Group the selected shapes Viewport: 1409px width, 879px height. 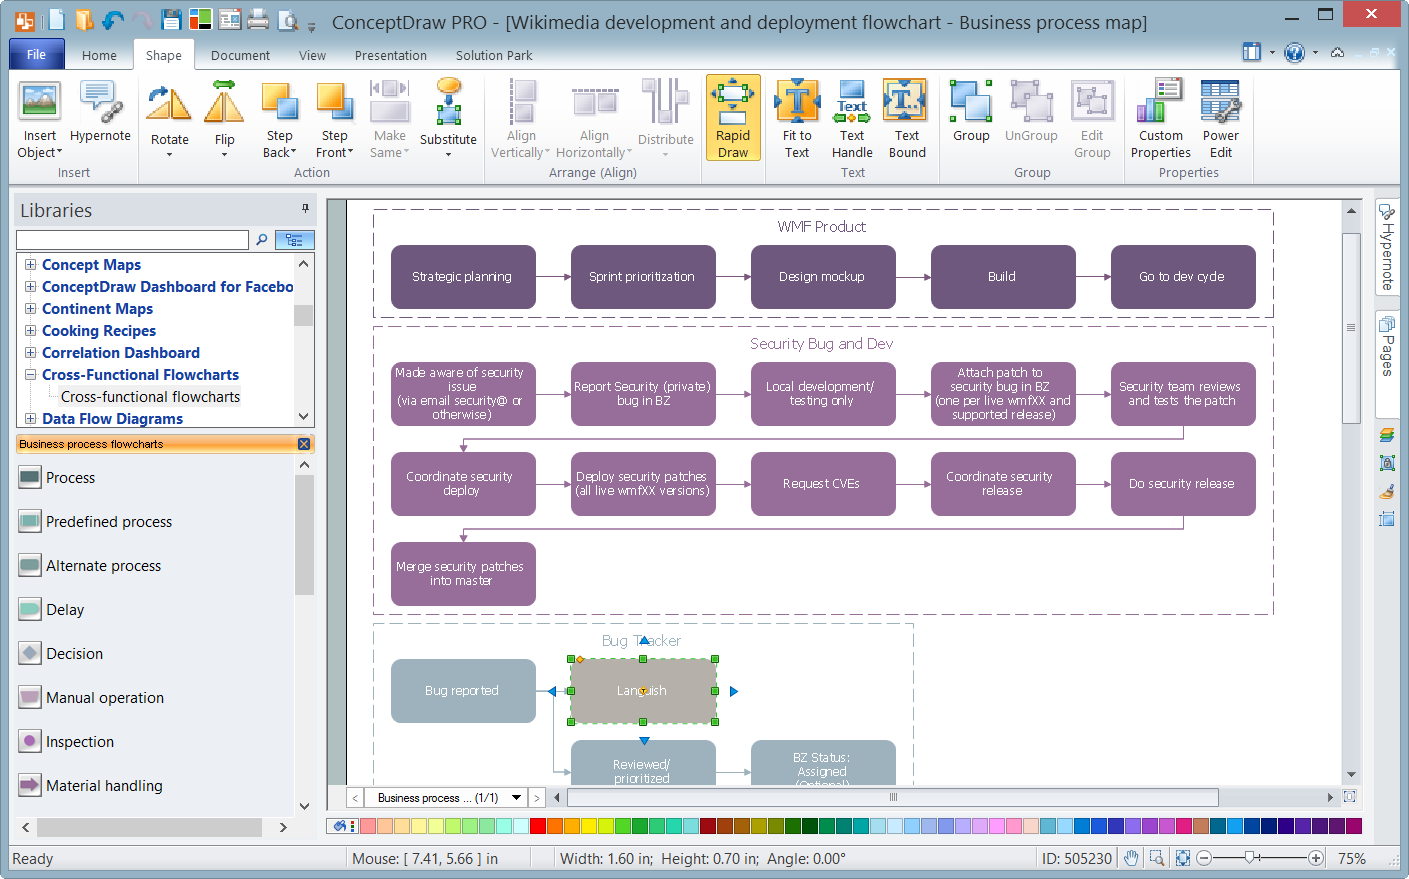pos(971,112)
